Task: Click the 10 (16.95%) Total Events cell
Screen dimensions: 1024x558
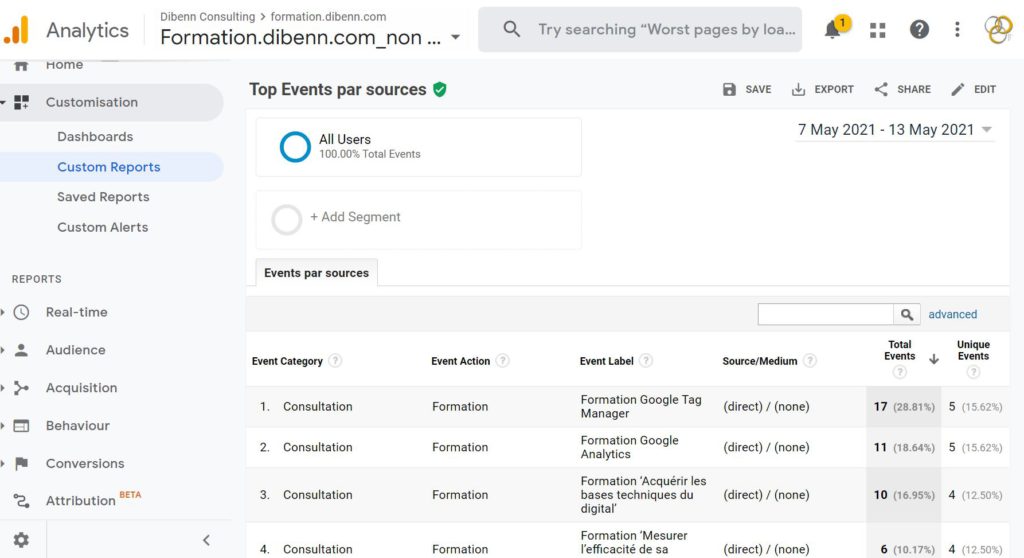Action: point(904,495)
